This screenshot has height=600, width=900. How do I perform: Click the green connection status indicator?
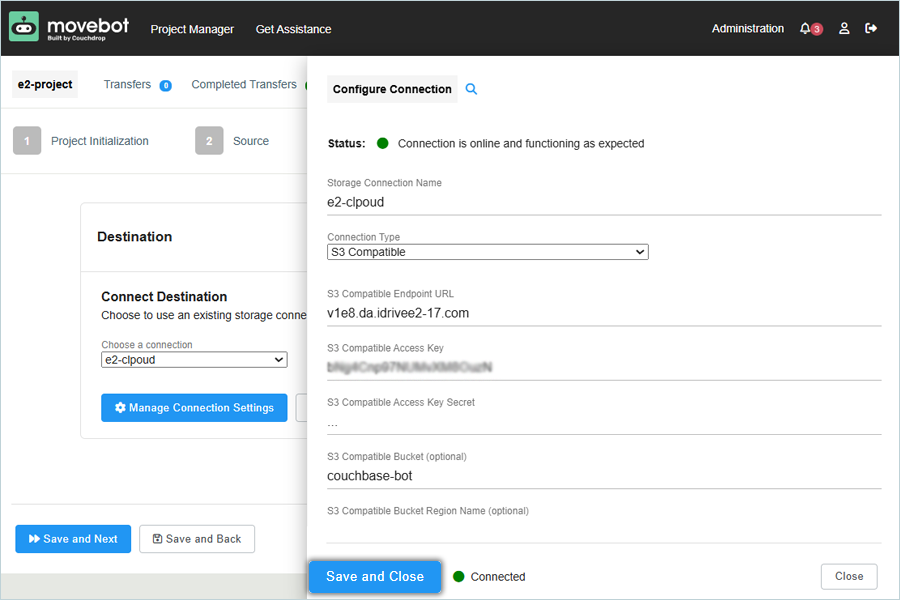click(382, 143)
